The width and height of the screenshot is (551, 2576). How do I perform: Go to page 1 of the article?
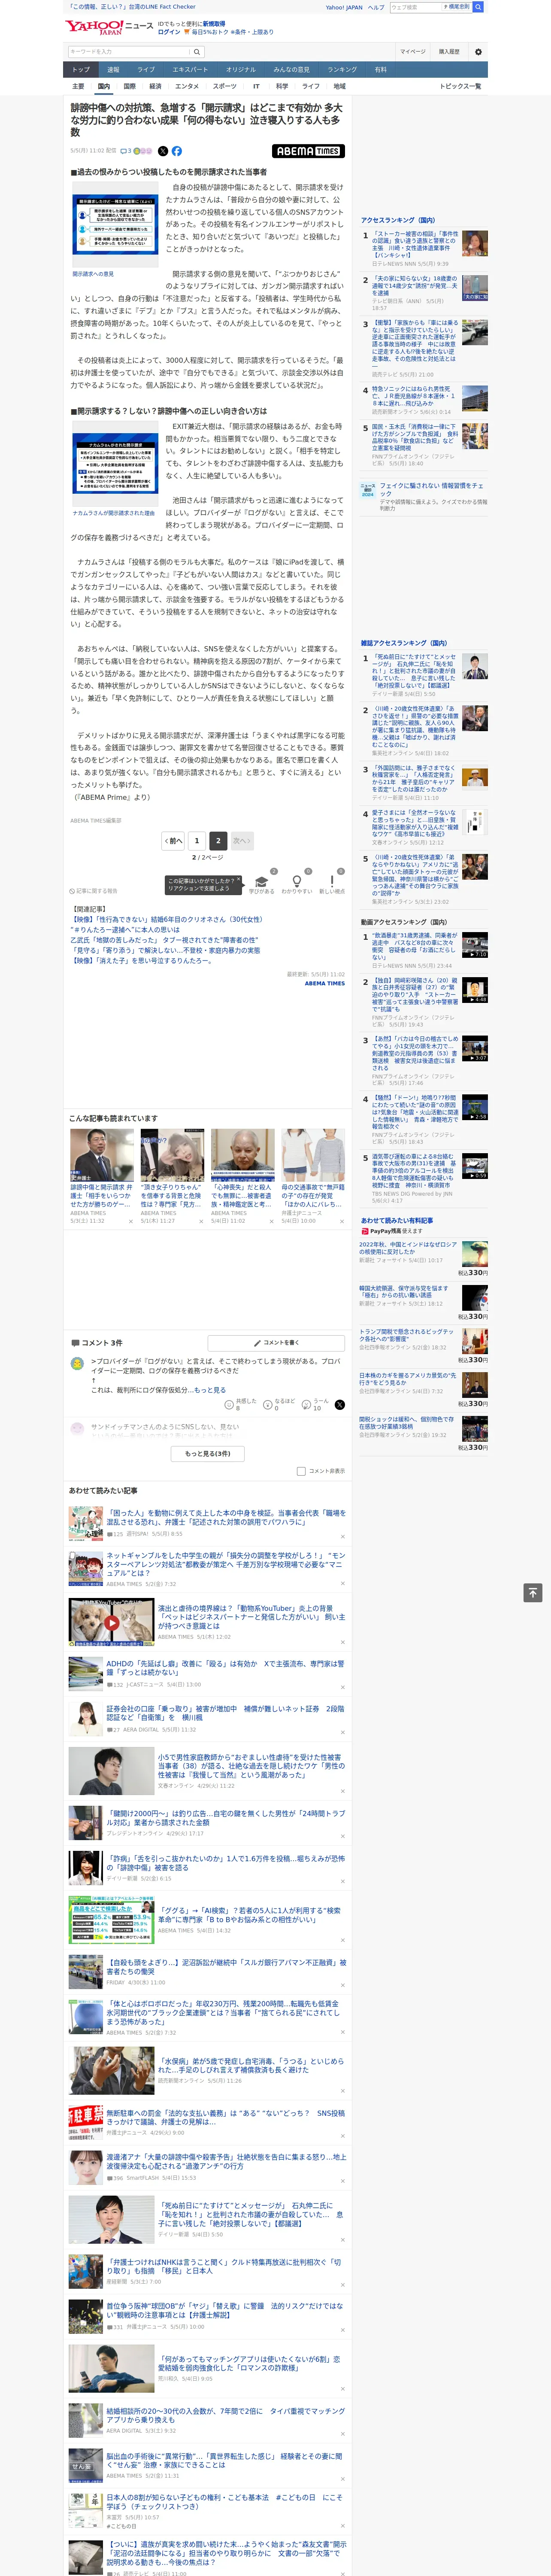pyautogui.click(x=196, y=841)
